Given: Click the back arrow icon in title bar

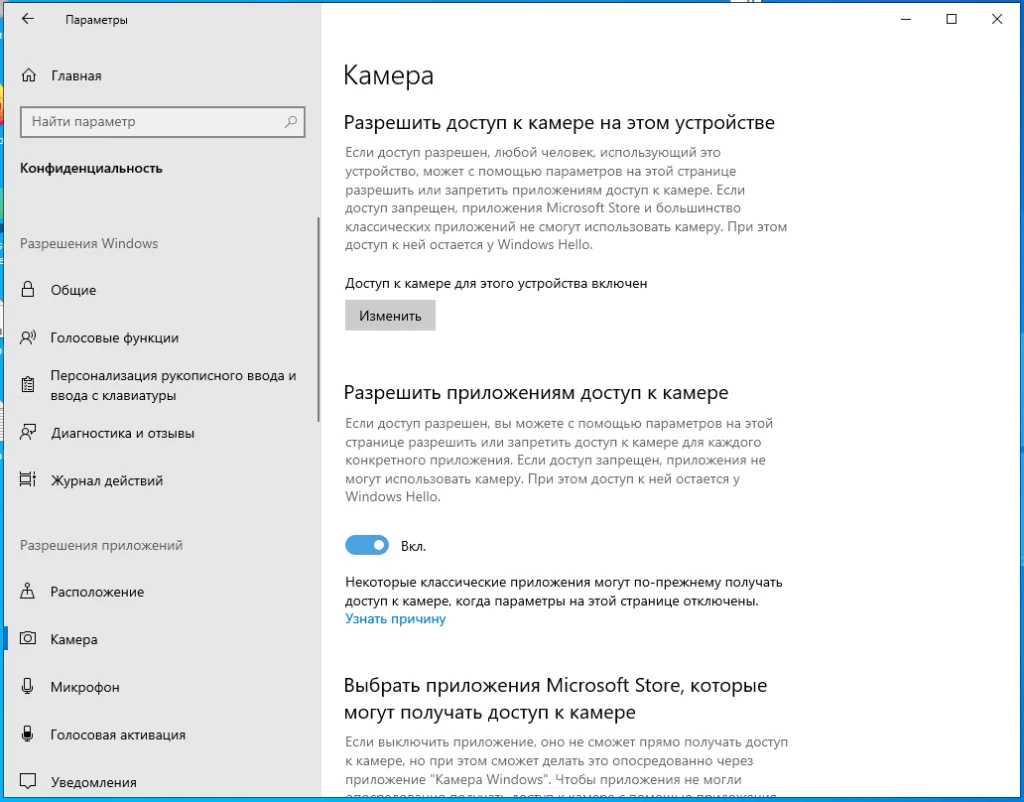Looking at the screenshot, I should 27,19.
